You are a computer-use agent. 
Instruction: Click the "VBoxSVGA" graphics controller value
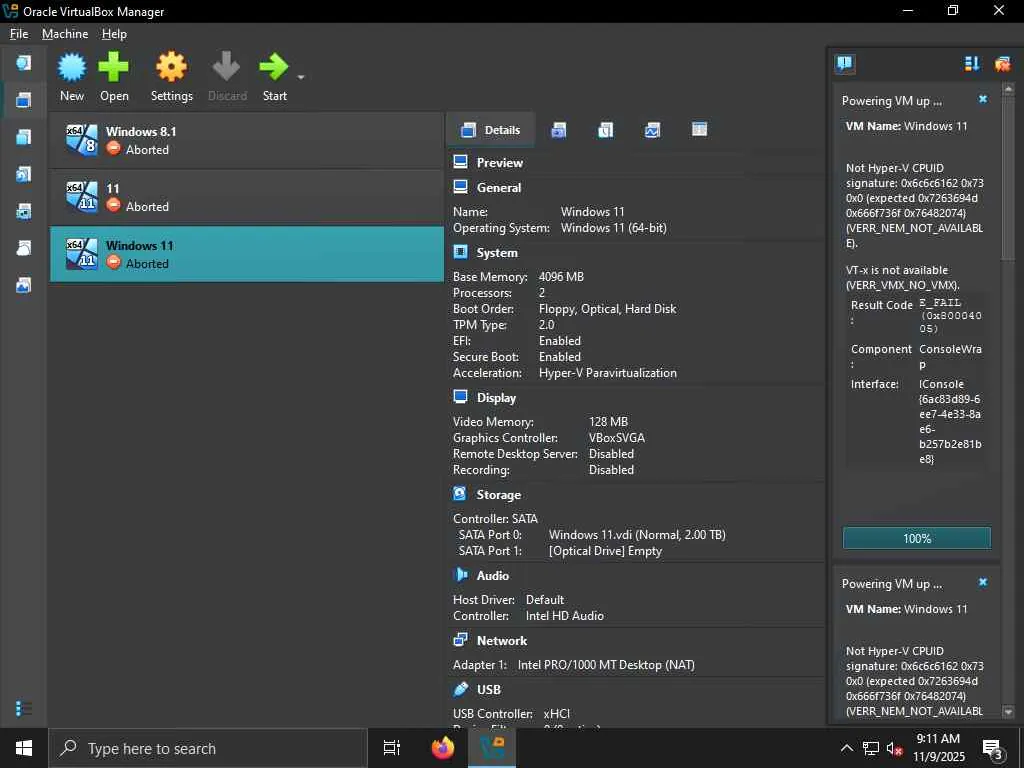click(616, 438)
